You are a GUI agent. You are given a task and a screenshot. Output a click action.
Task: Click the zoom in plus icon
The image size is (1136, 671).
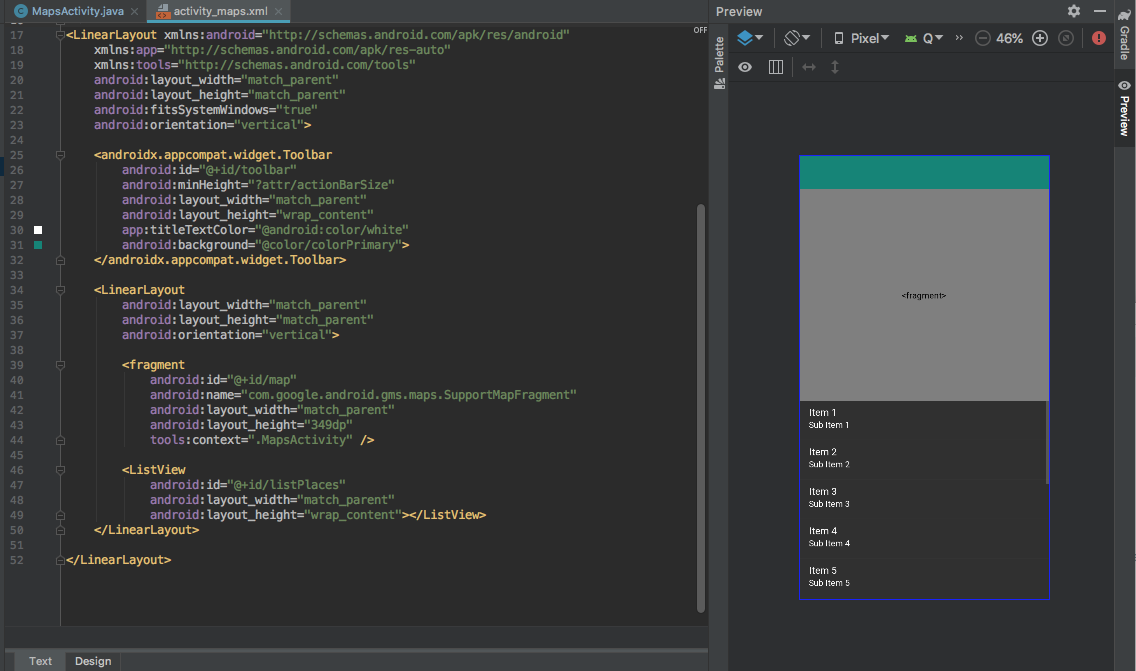(1040, 38)
